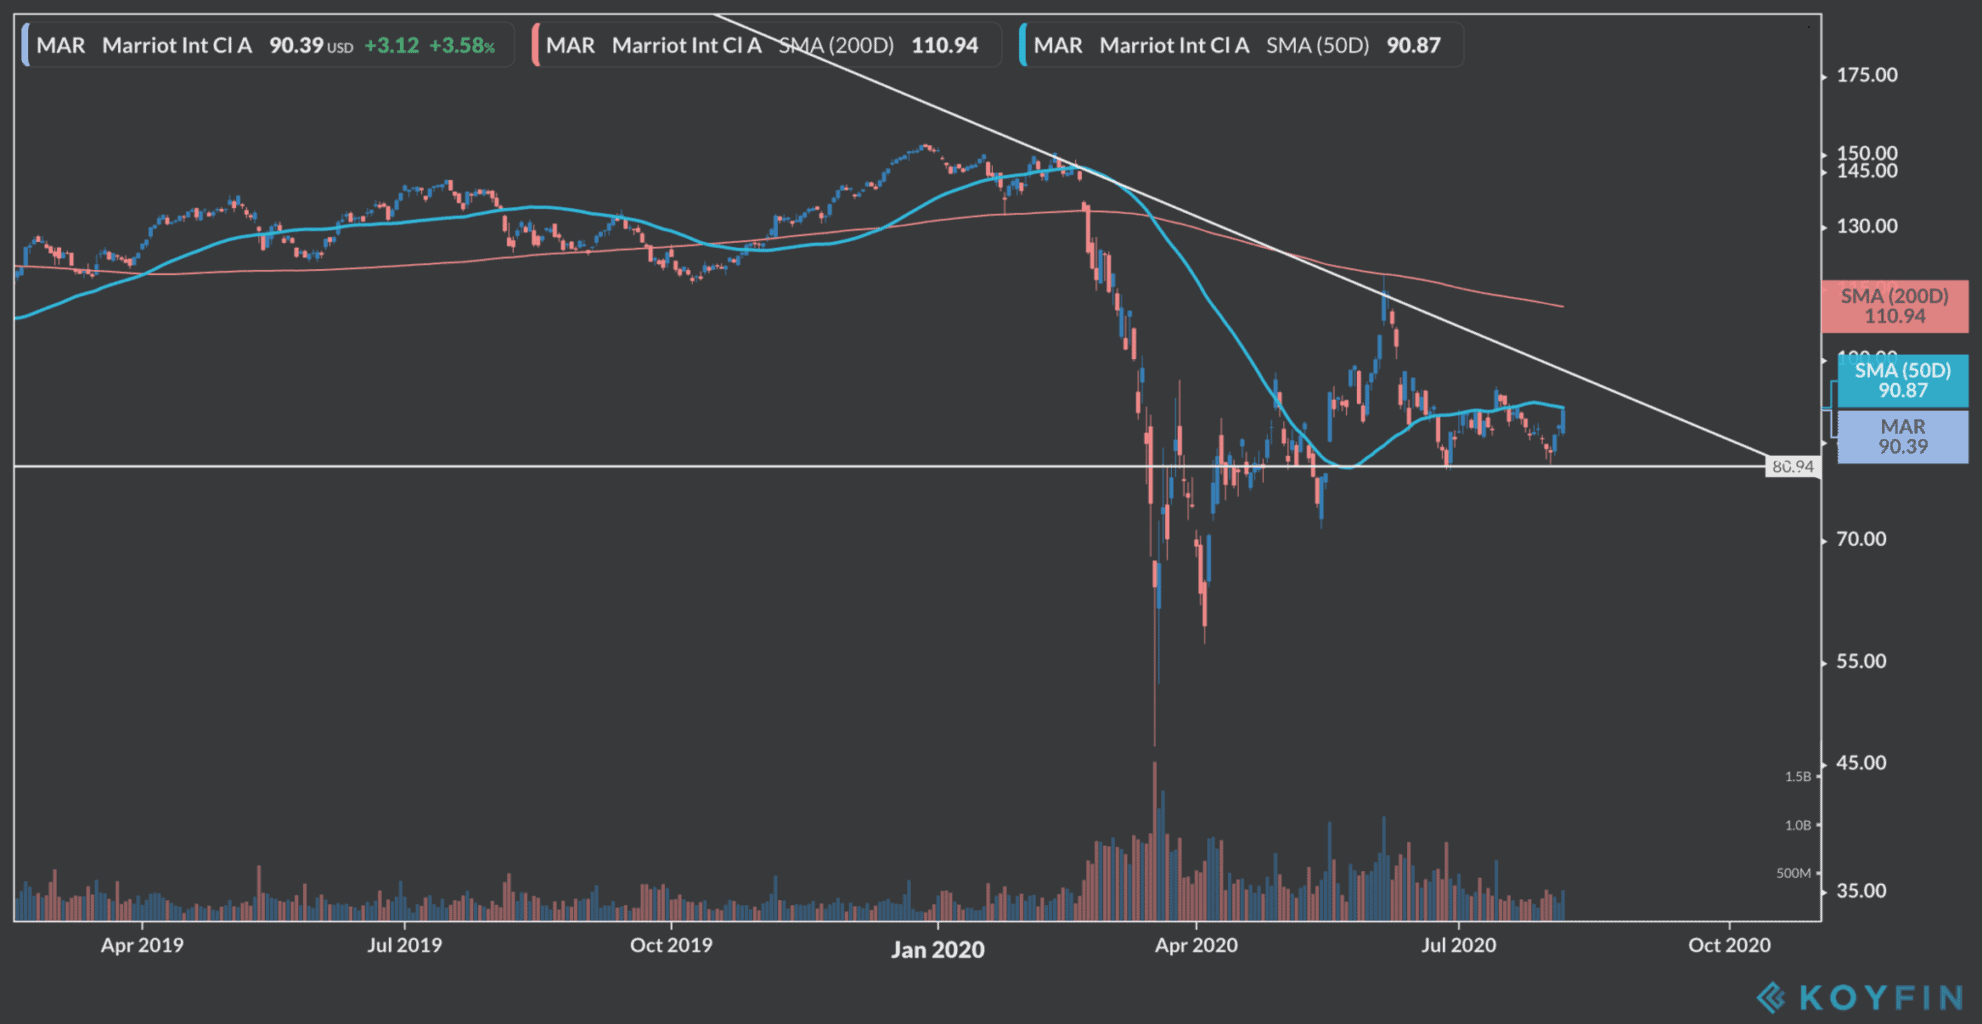
Task: Click the 45.00 price axis value
Action: tap(1861, 763)
